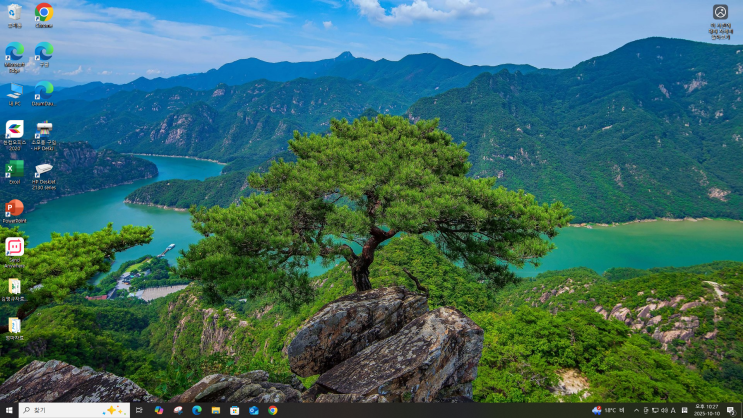
Task: Launch Microsoft Store from the taskbar
Action: point(235,410)
